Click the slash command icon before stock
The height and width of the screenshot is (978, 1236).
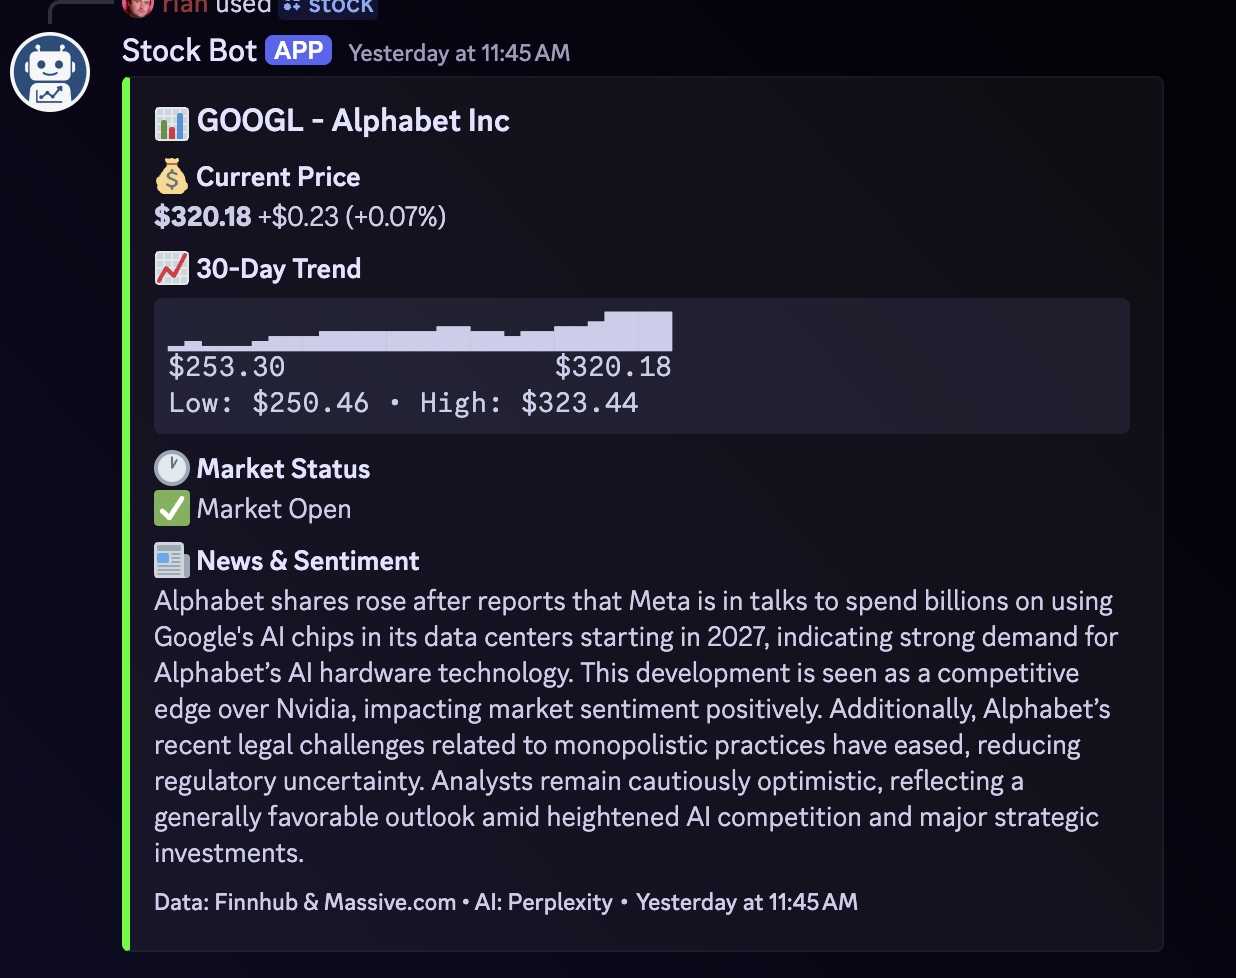coord(292,6)
